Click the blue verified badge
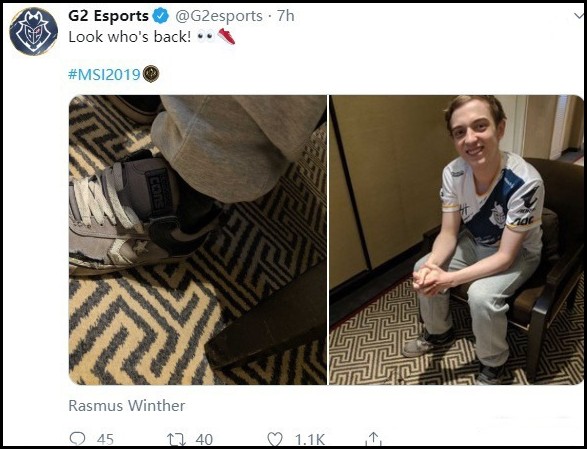Screen dimensions: 587x449 (x=161, y=16)
